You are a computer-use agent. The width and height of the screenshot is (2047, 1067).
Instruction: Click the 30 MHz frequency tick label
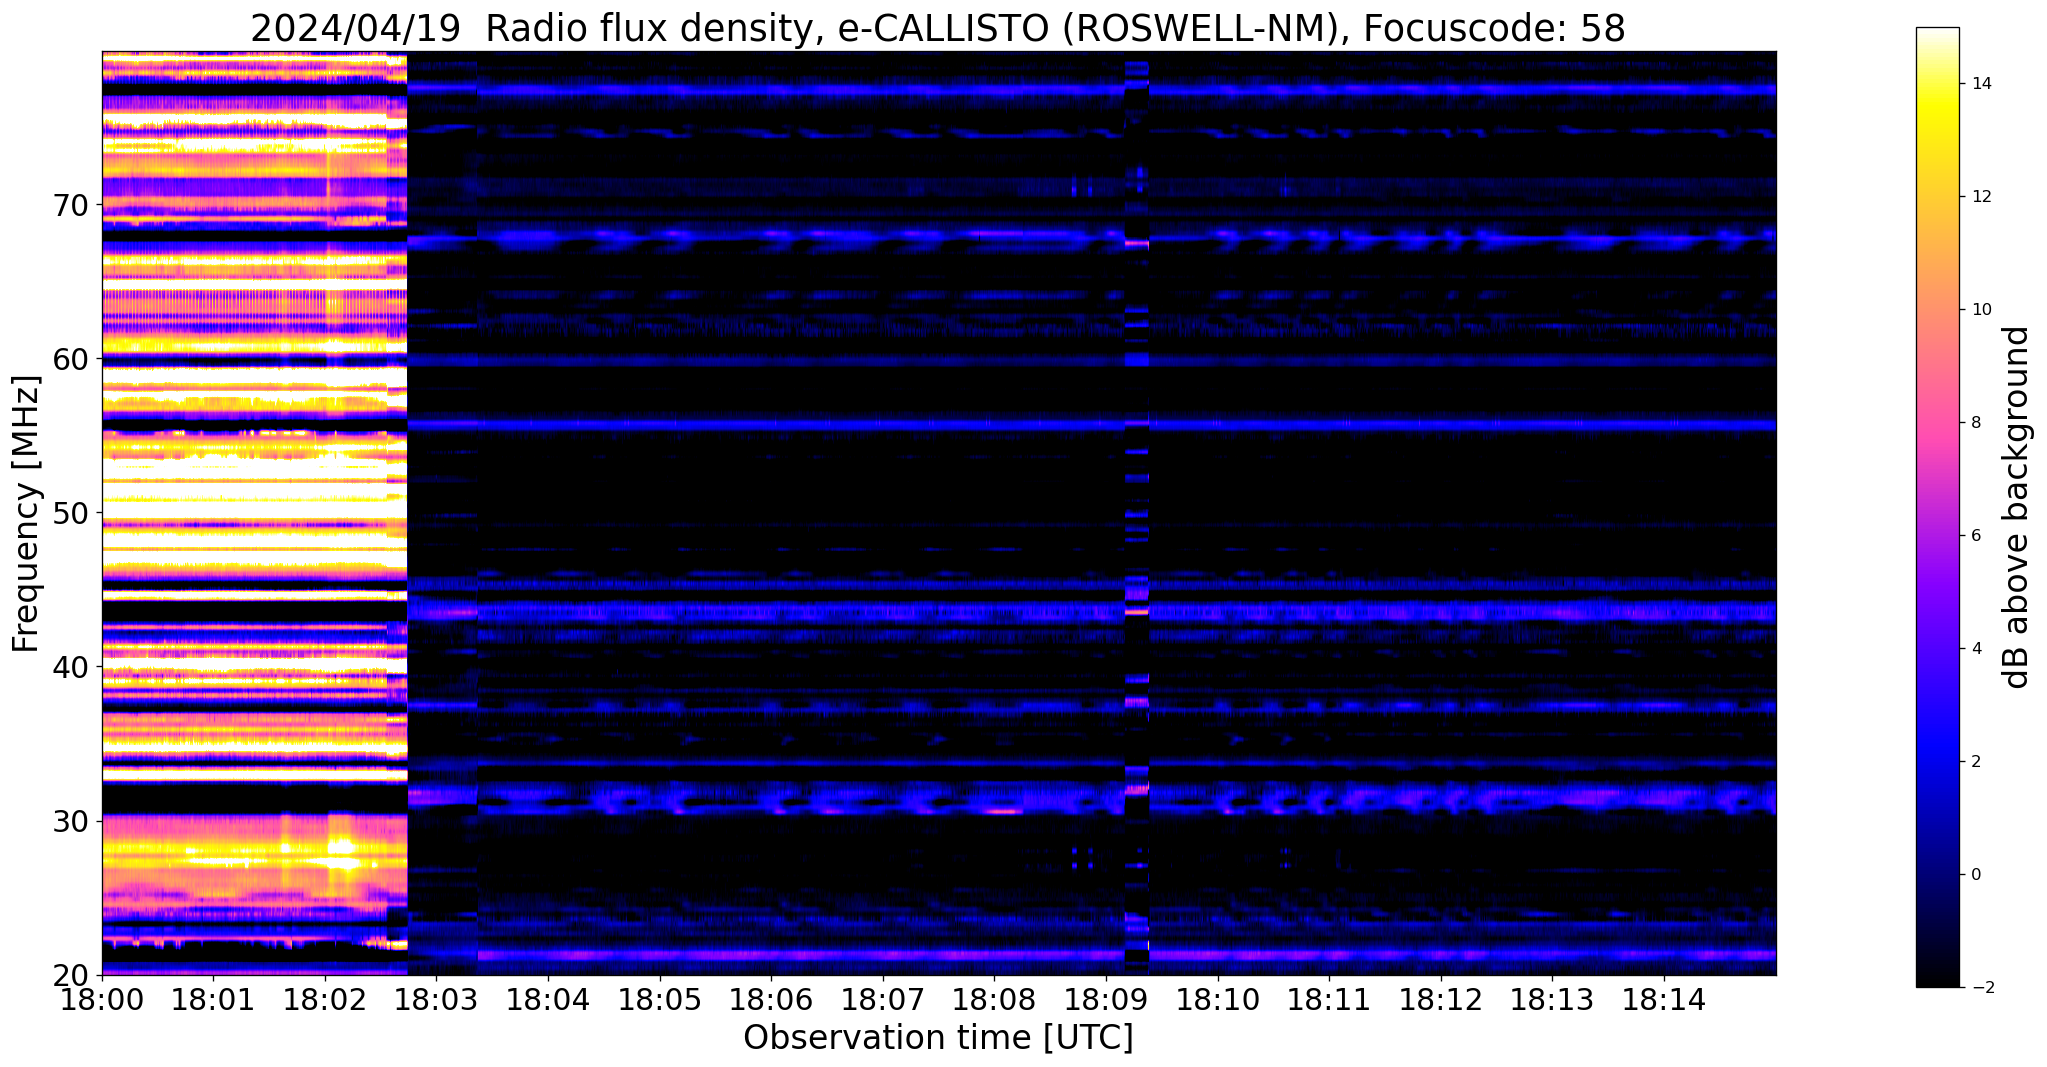(70, 821)
